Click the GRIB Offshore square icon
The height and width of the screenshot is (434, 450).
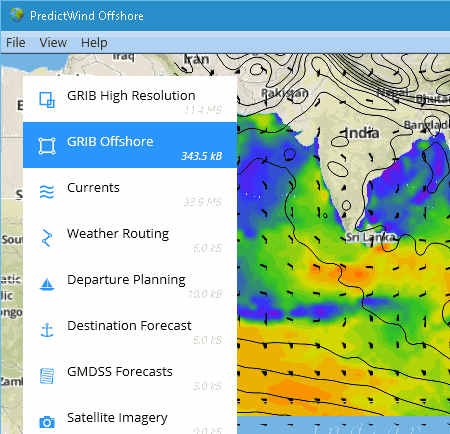click(47, 146)
